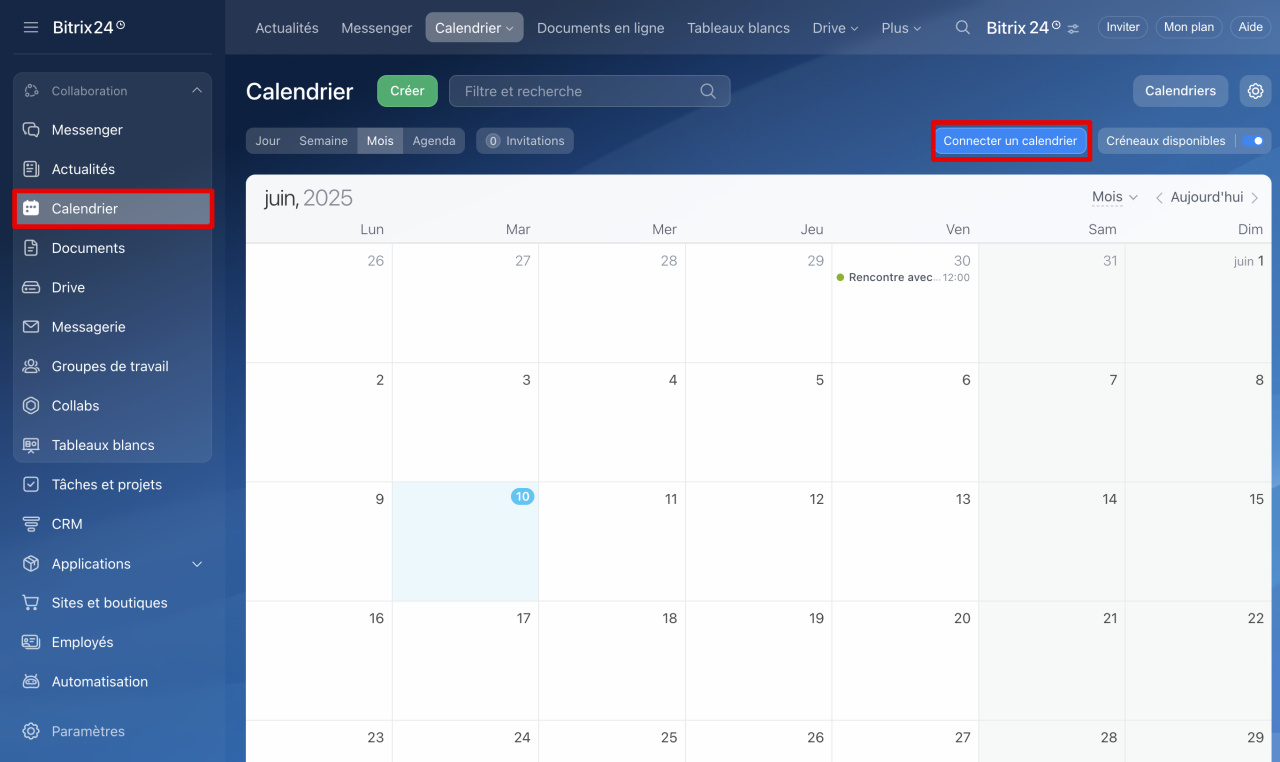1280x762 pixels.
Task: Select the Mois view tab
Action: 380,141
